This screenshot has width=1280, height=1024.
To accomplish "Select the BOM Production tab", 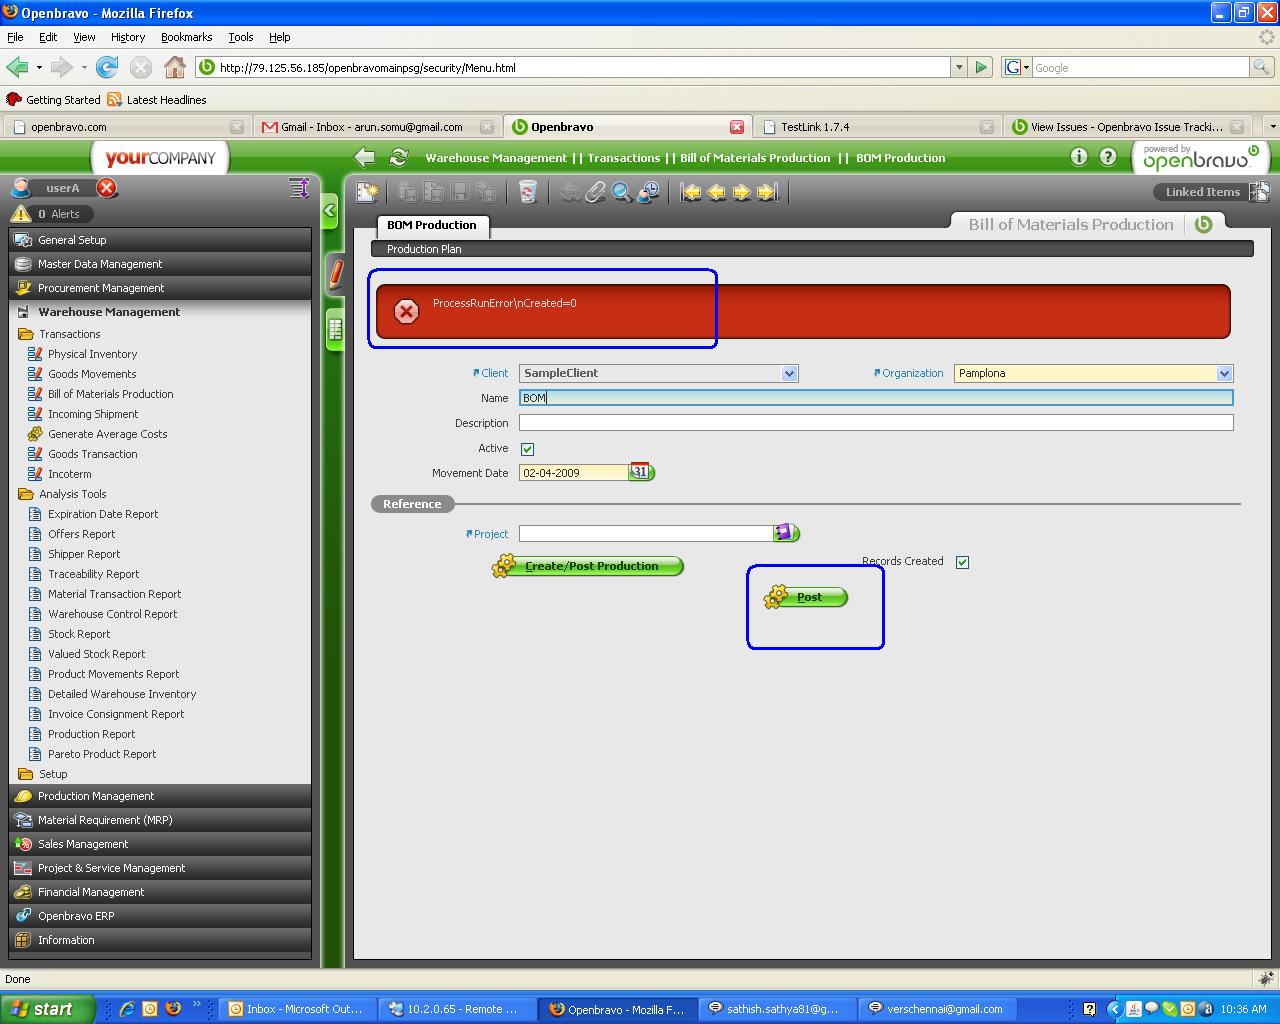I will (432, 225).
